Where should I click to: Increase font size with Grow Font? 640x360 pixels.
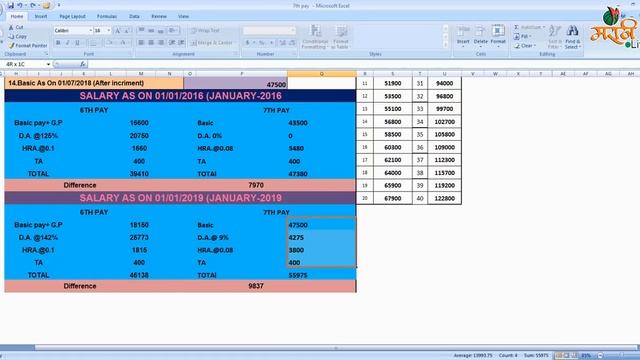click(x=118, y=31)
